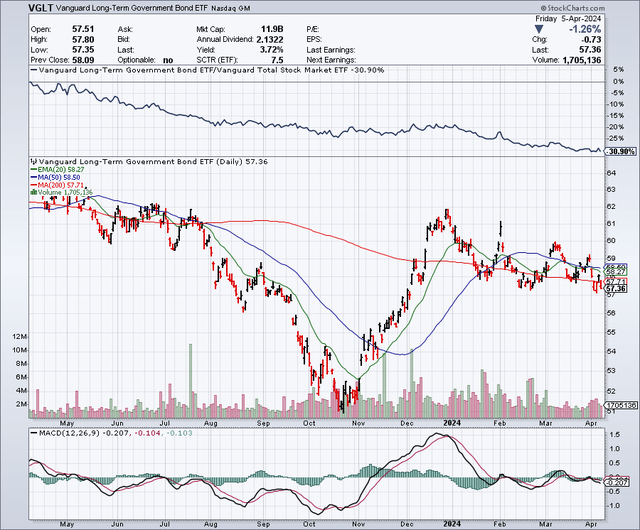640x530 pixels.
Task: Click the boxed 1705136 volume axis label
Action: coord(620,405)
